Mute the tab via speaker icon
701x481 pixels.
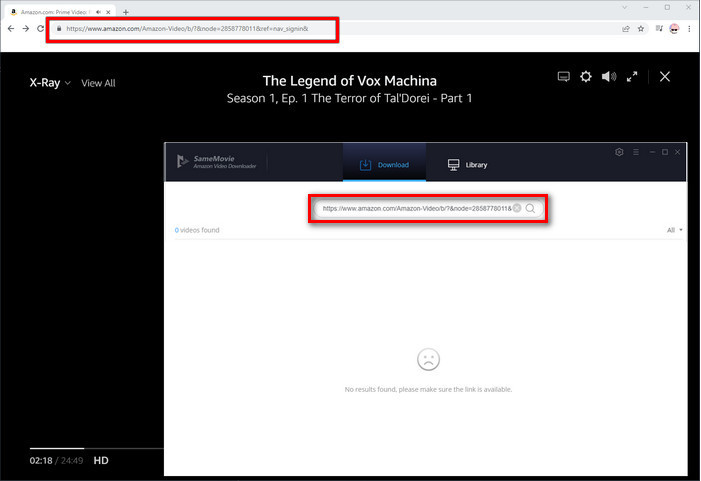tap(98, 12)
